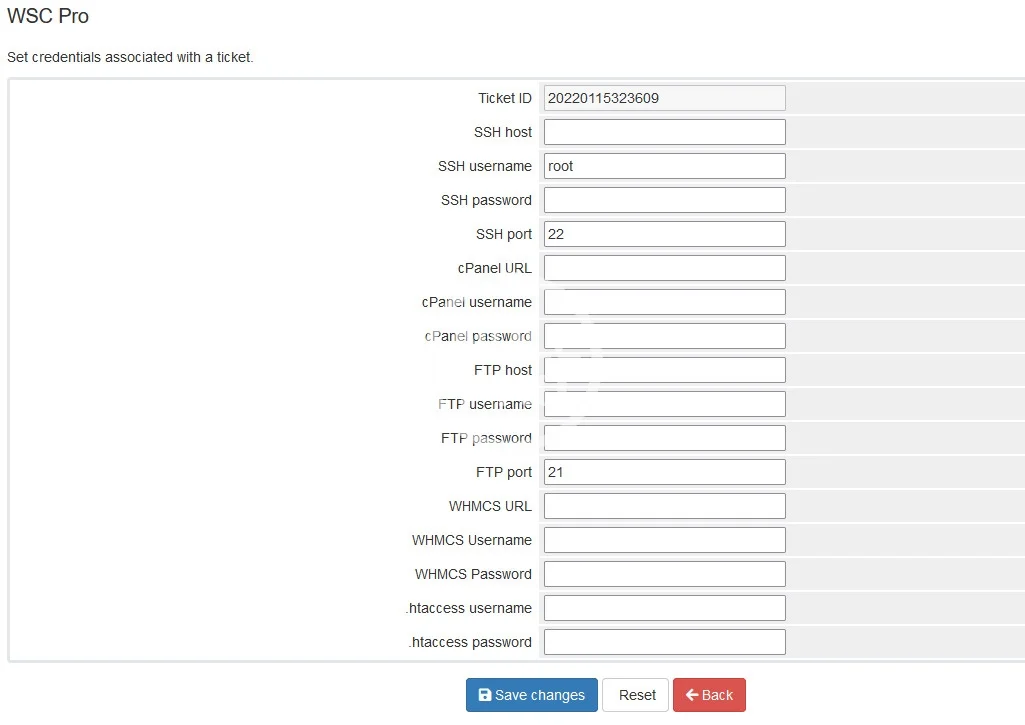Click the SSH port field
The image size is (1025, 725).
664,234
